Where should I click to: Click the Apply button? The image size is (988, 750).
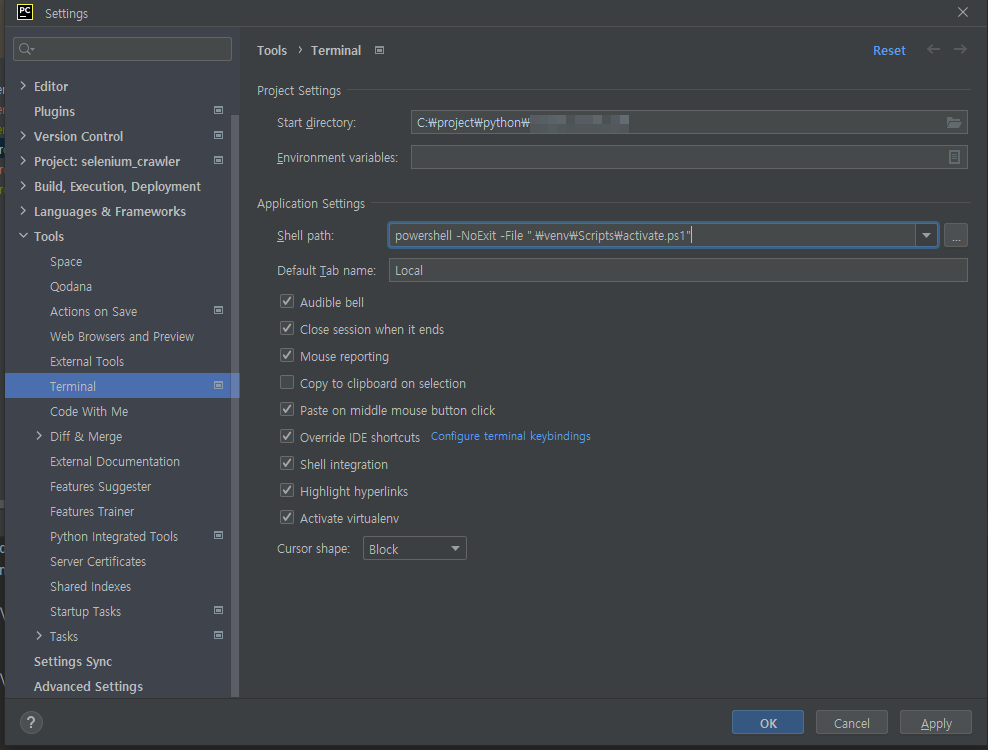(936, 723)
